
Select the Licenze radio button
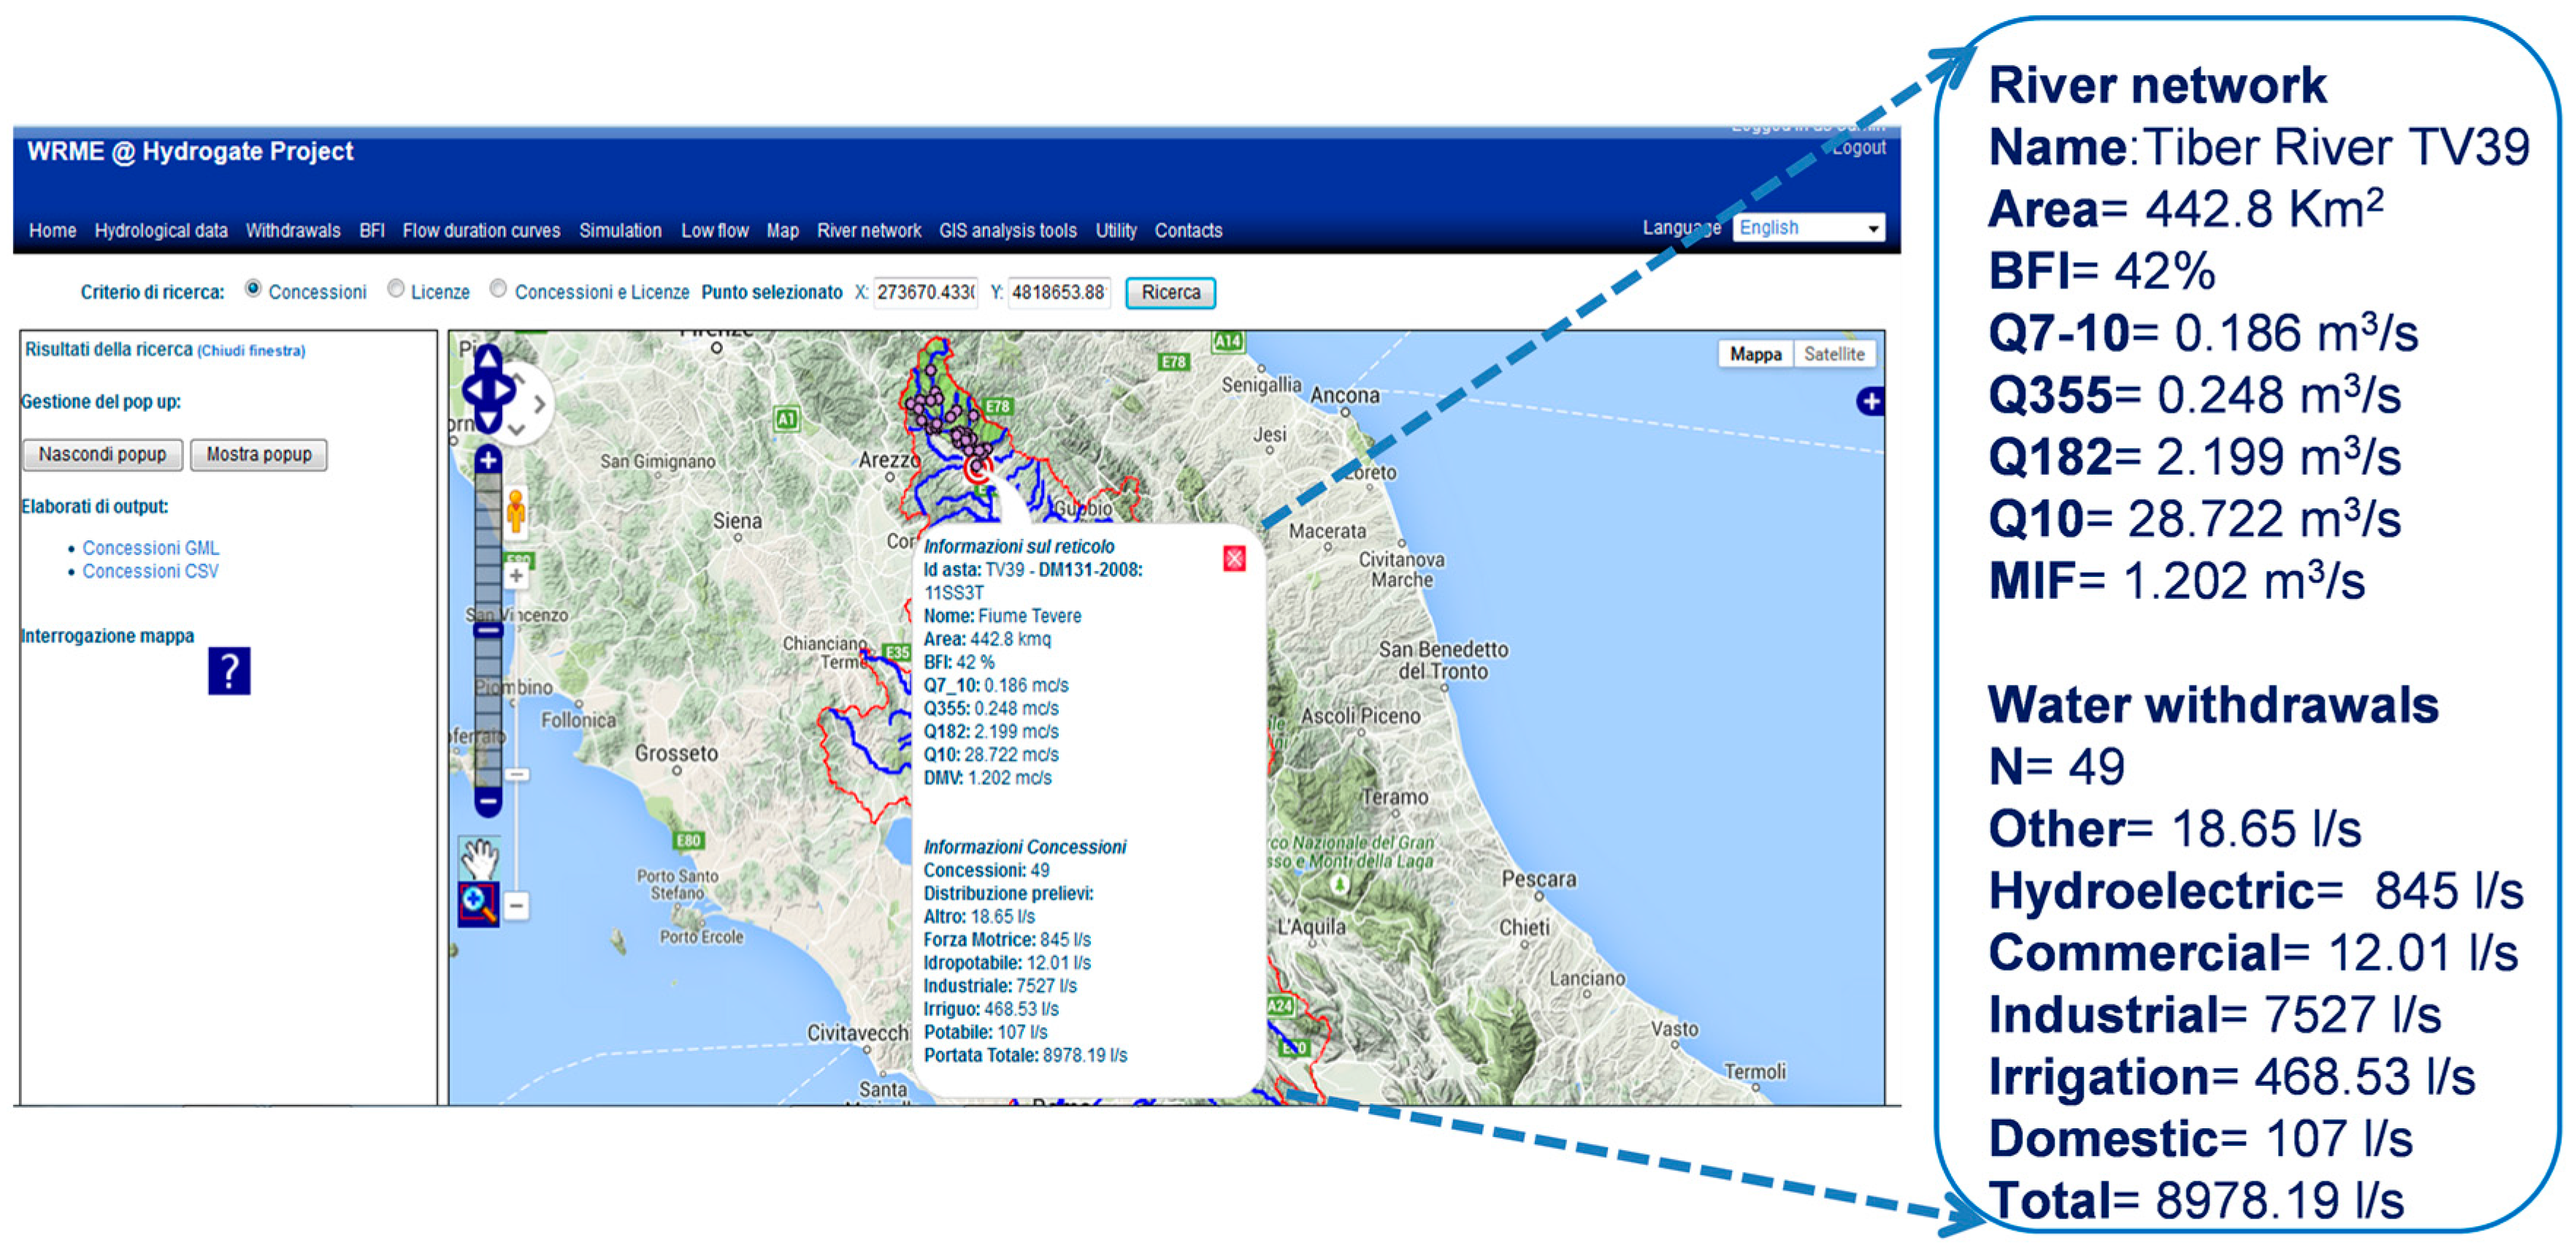click(x=396, y=289)
